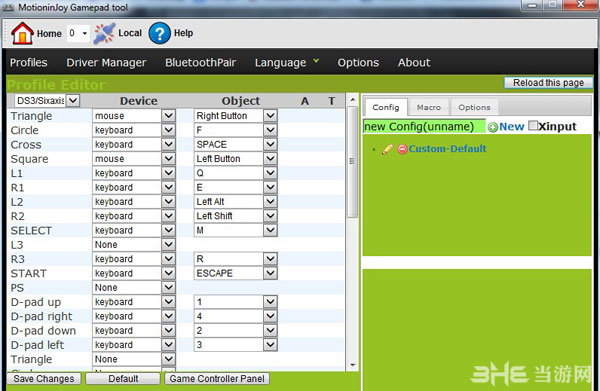Screen dimensions: 600x391
Task: Open Help via the question mark icon
Action: point(160,33)
